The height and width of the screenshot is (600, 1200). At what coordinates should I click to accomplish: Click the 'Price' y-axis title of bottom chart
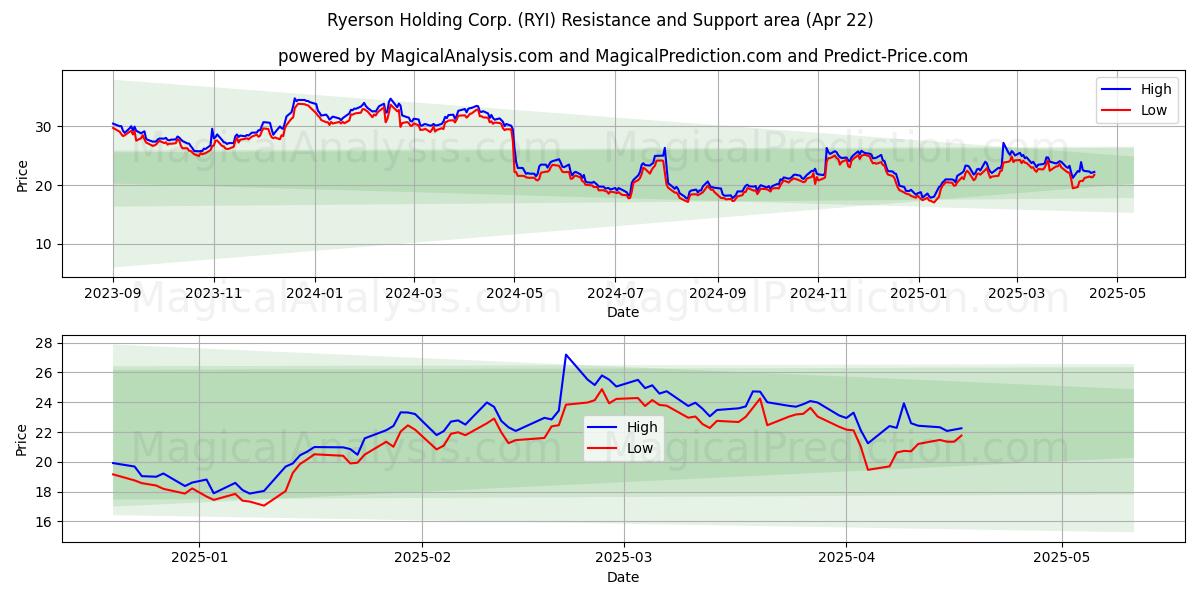pyautogui.click(x=22, y=439)
